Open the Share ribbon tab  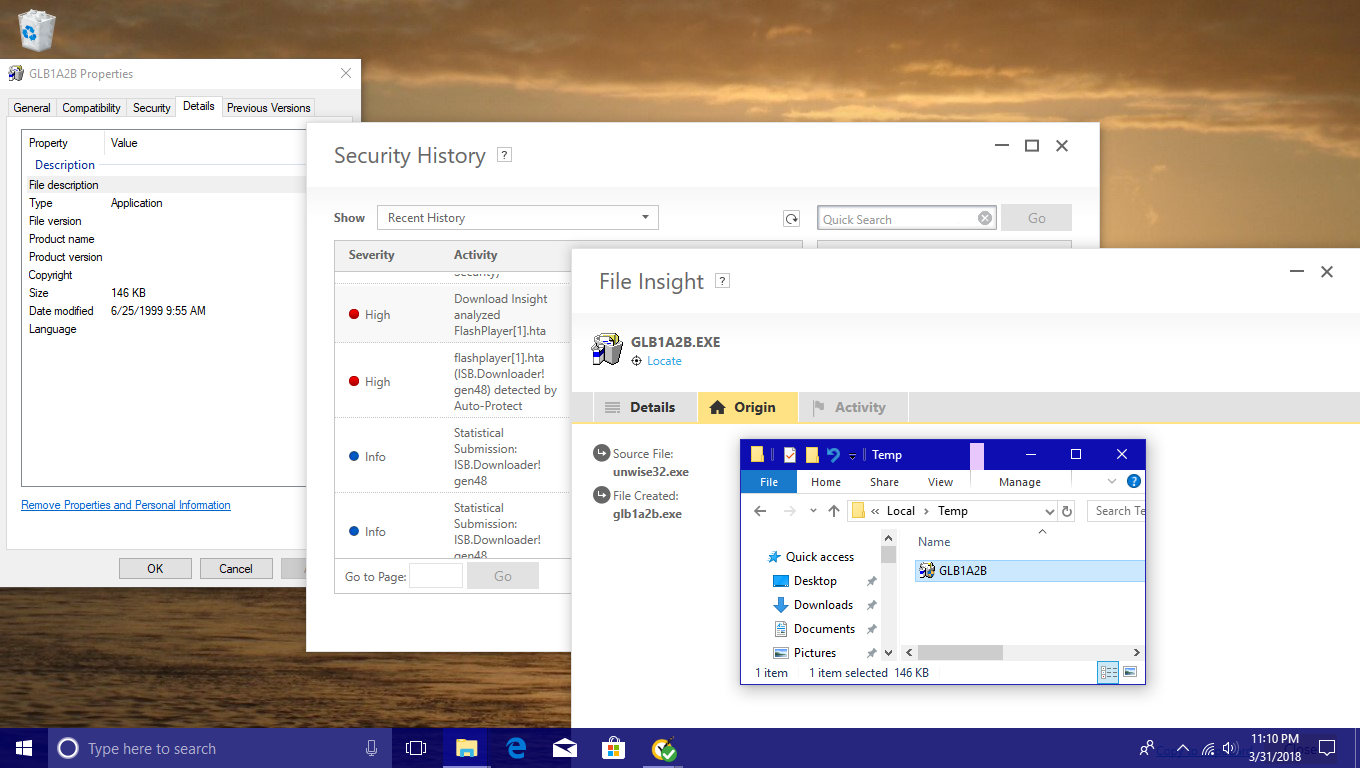coord(884,482)
